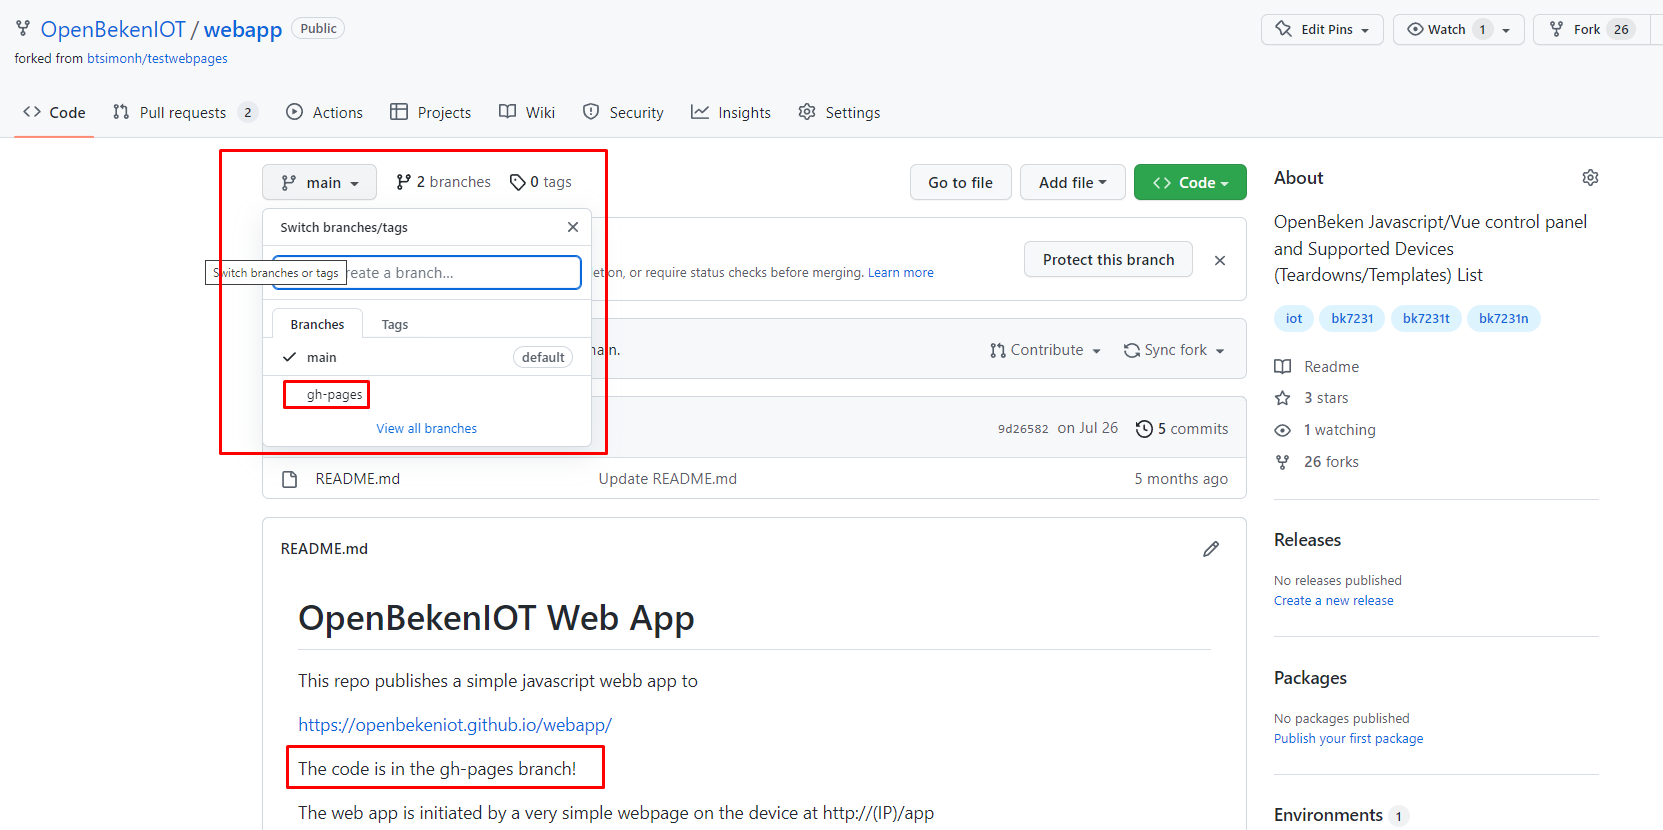This screenshot has height=830, width=1663.
Task: Click Protect this branch button
Action: 1108,259
